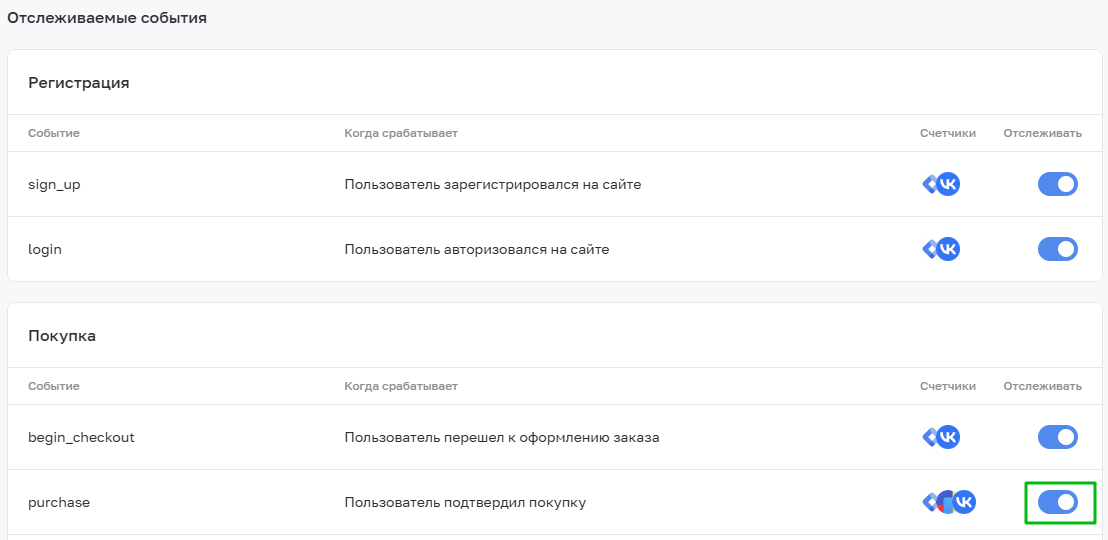Click the login event name
The image size is (1108, 540).
click(x=45, y=250)
